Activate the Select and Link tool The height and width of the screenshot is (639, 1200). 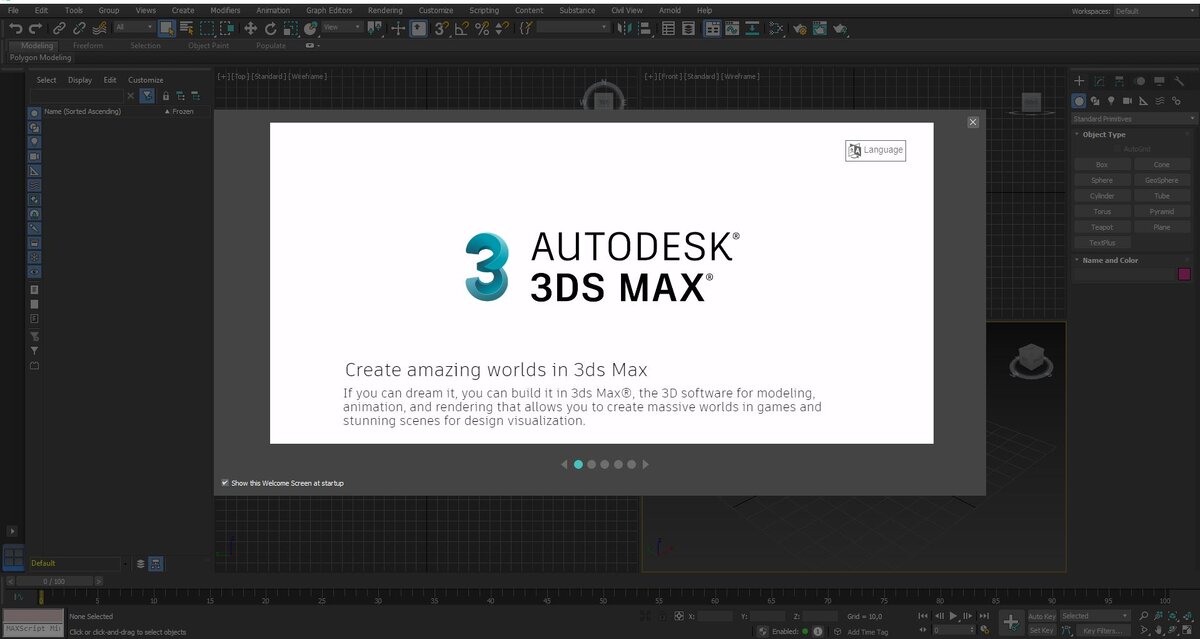59,29
